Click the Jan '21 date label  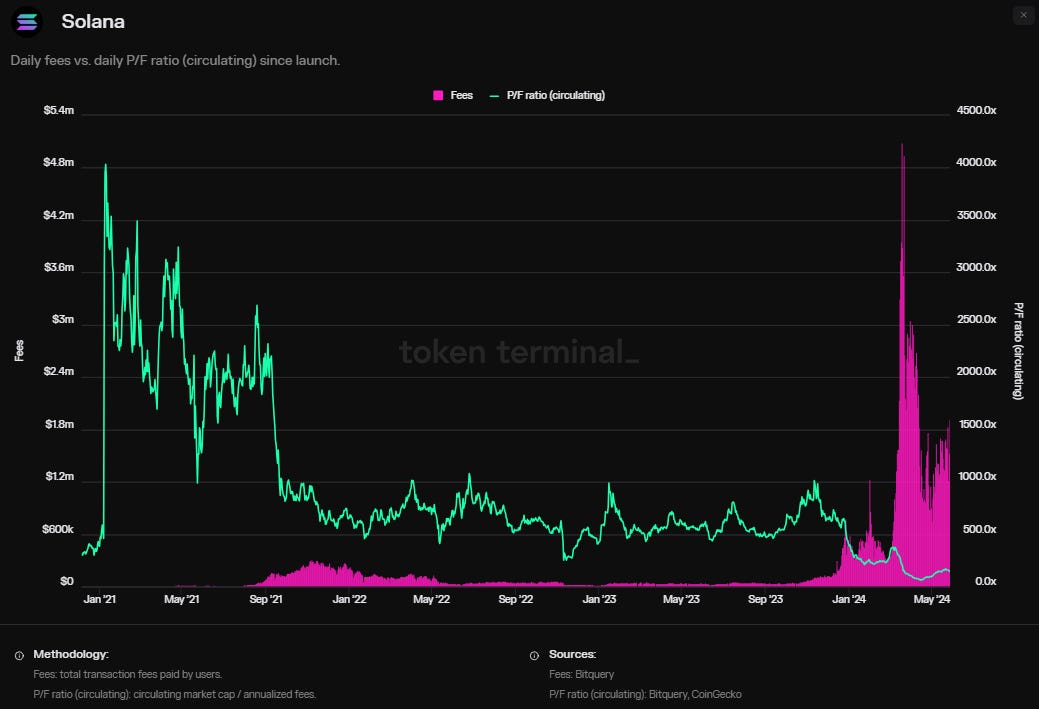tap(99, 600)
